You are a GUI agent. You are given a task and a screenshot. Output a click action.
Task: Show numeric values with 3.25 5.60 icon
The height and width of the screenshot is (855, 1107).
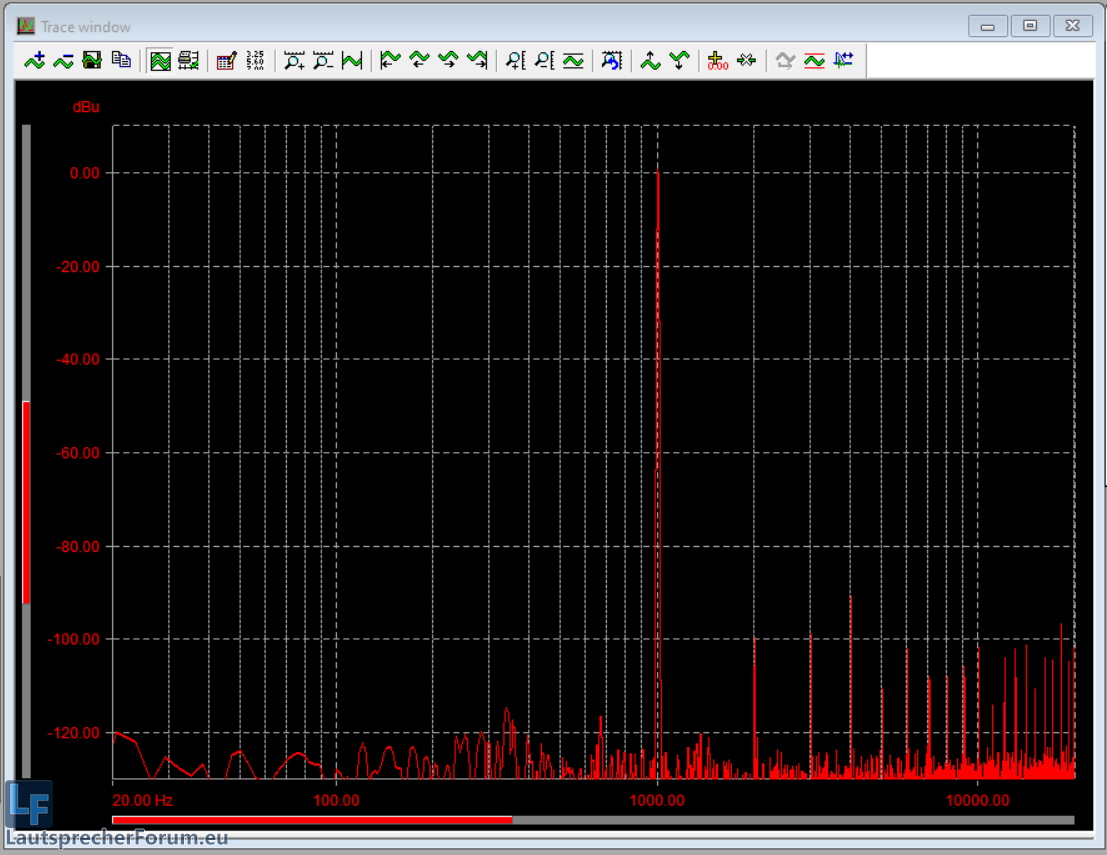(x=255, y=61)
